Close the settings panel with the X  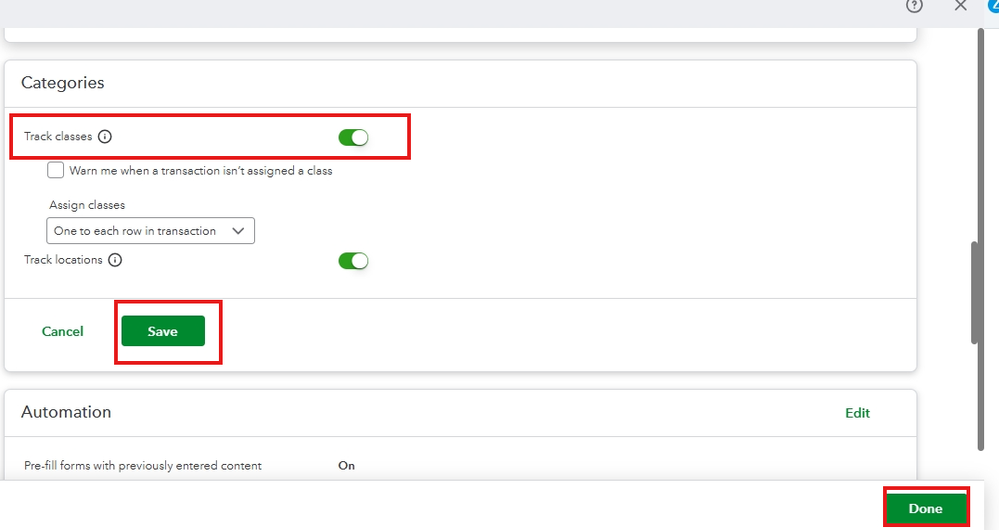coord(961,6)
